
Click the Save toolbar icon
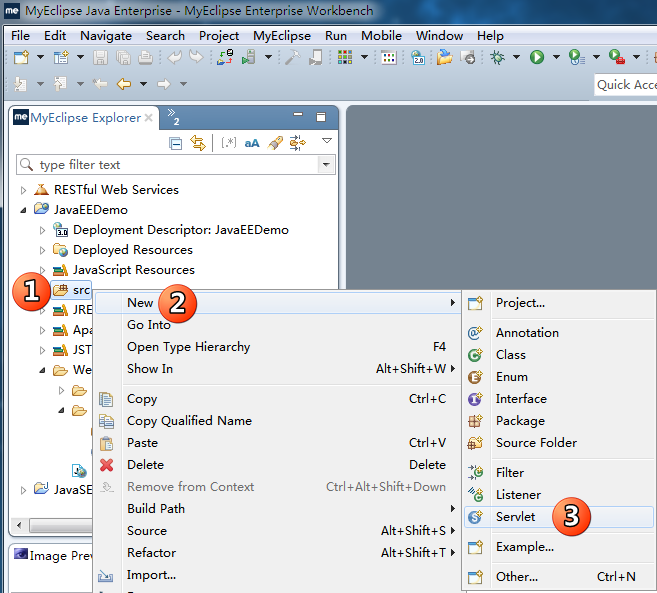[x=100, y=57]
